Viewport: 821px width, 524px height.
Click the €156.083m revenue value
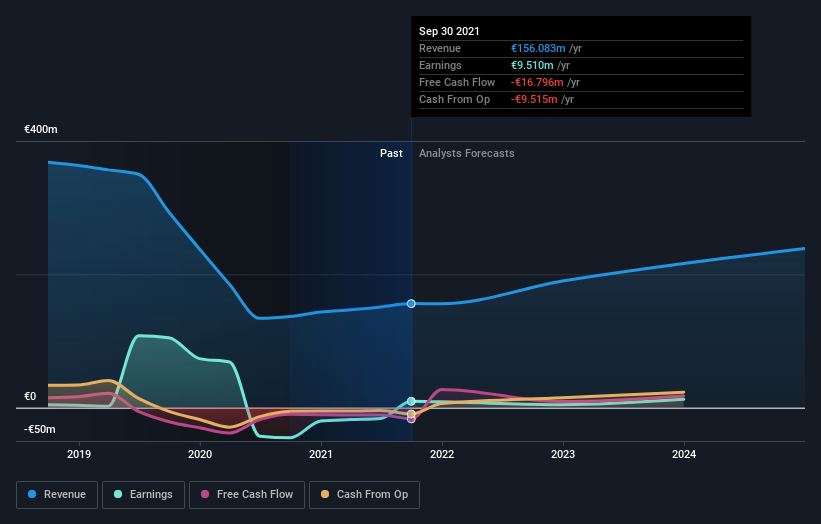[x=538, y=48]
